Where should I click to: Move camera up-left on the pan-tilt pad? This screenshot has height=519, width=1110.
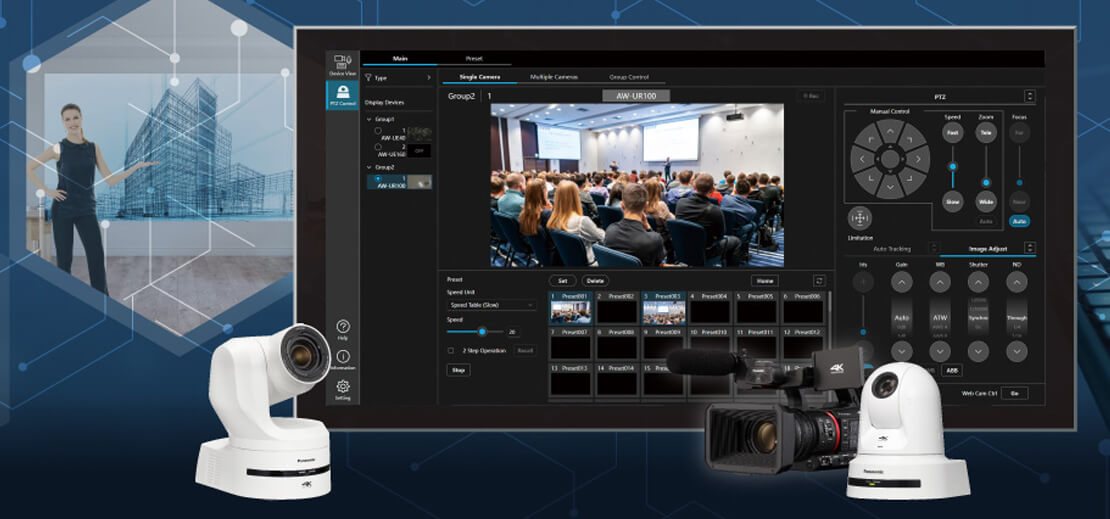pyautogui.click(x=869, y=138)
